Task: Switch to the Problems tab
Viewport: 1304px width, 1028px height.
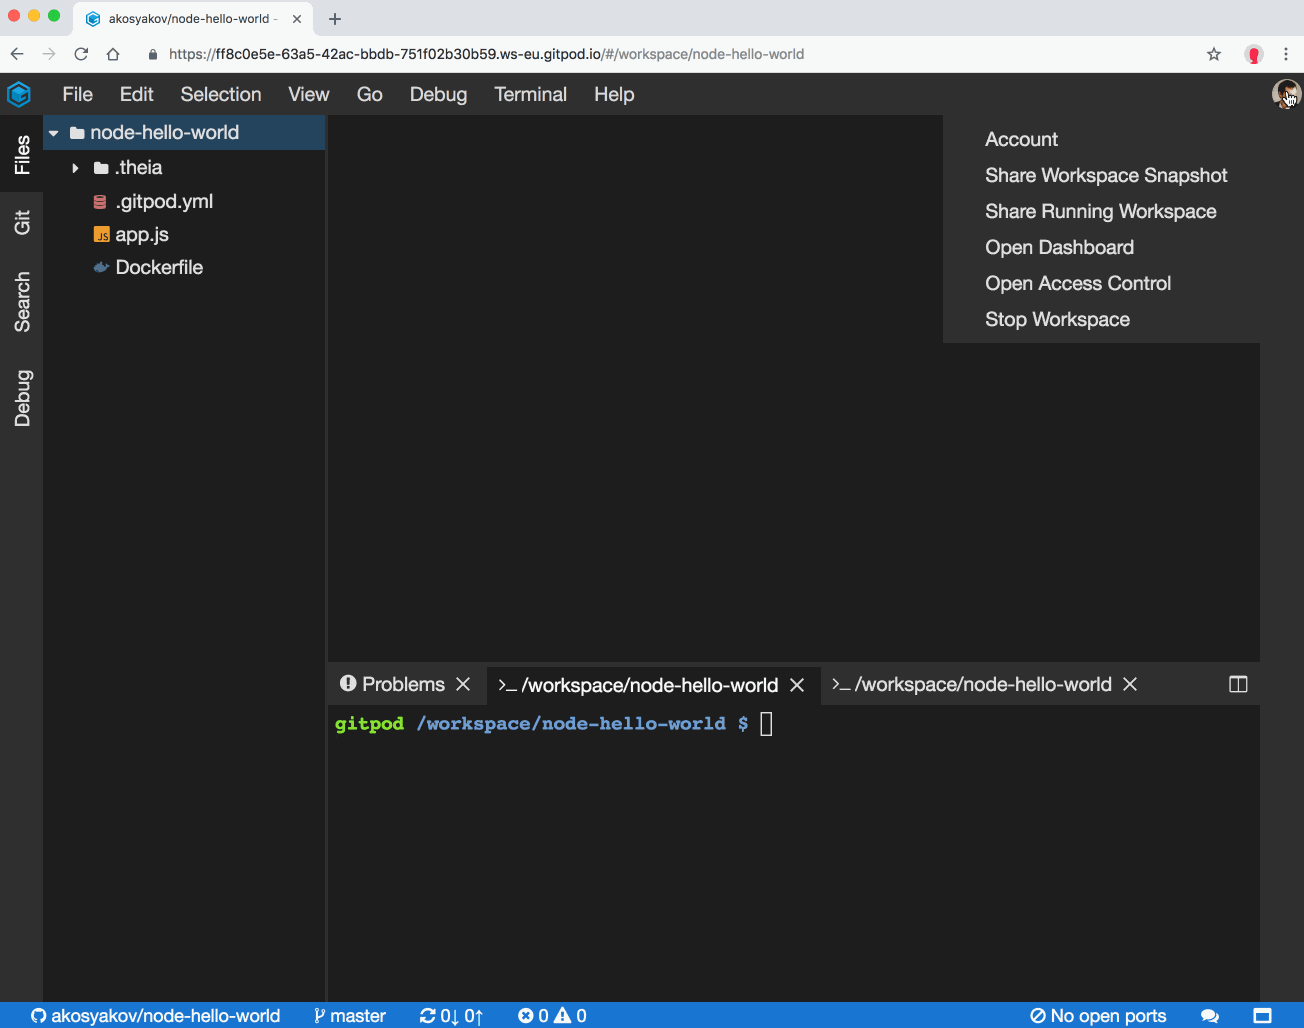Action: point(405,684)
